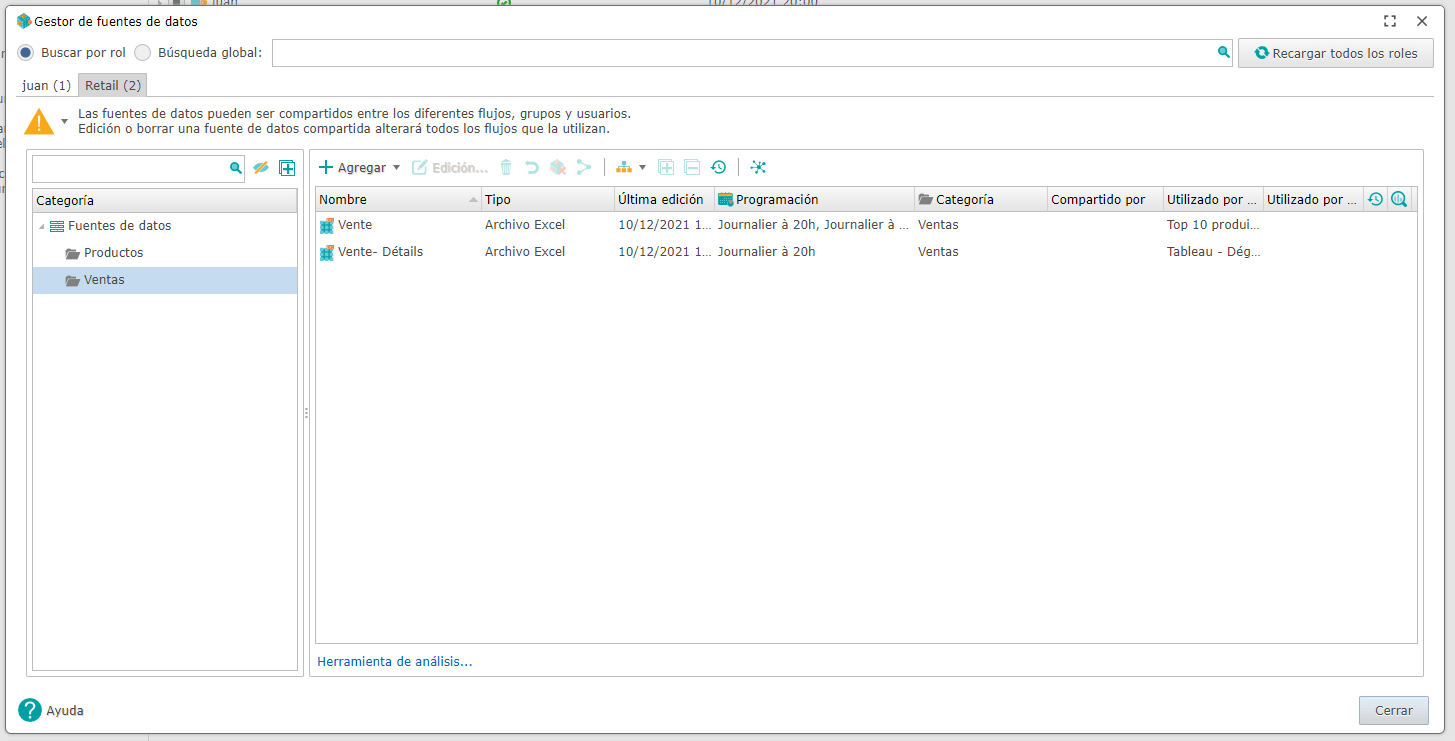Click the 'Tableau - Dég...' cell
Screen dimensions: 1455x741
(x=1213, y=252)
